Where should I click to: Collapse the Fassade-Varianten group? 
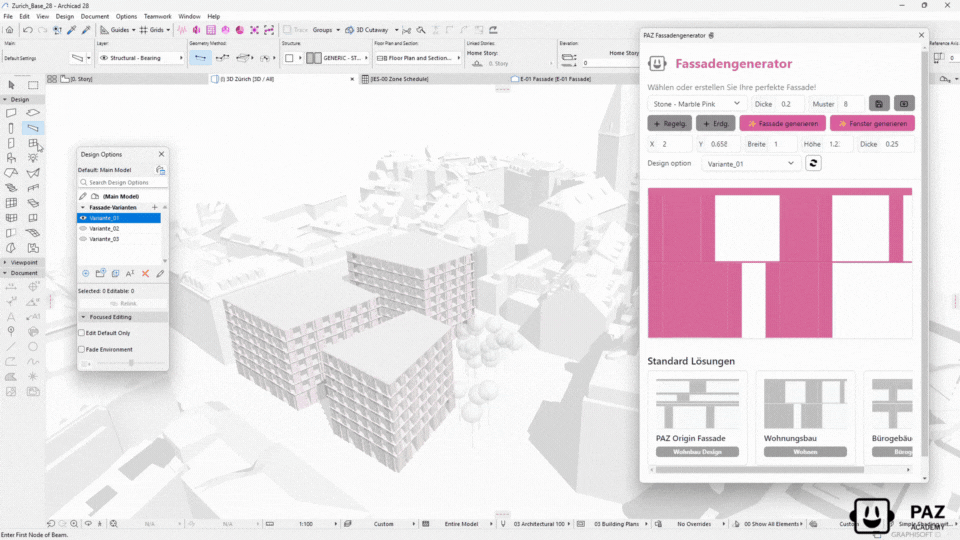pos(83,208)
